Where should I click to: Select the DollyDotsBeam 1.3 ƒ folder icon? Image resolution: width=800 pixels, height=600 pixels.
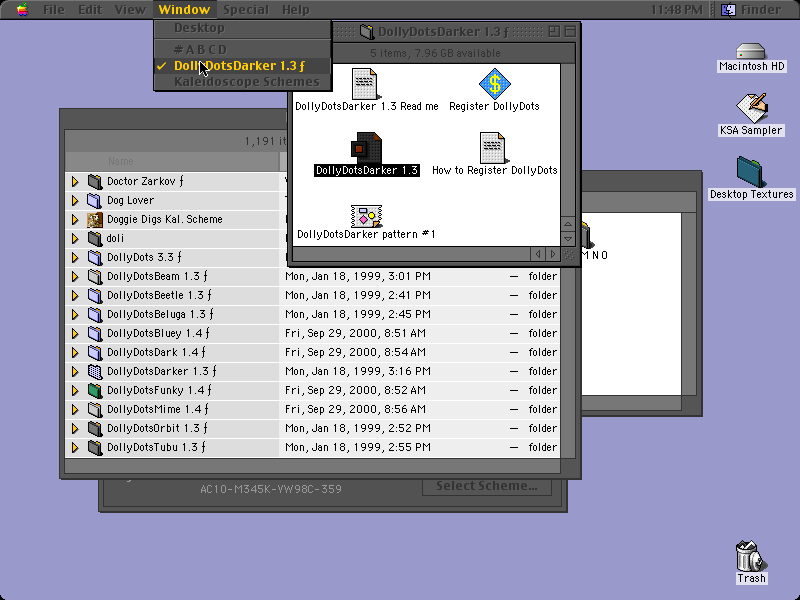(x=95, y=276)
